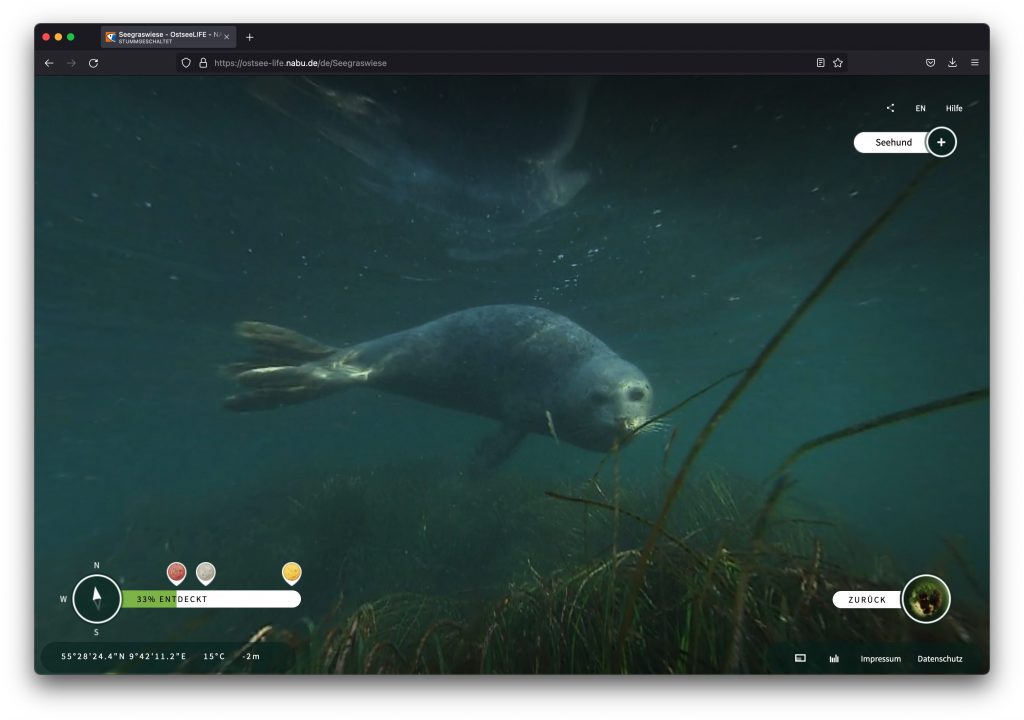Save to Pocket icon in toolbar
This screenshot has width=1024, height=720.
pyautogui.click(x=931, y=63)
